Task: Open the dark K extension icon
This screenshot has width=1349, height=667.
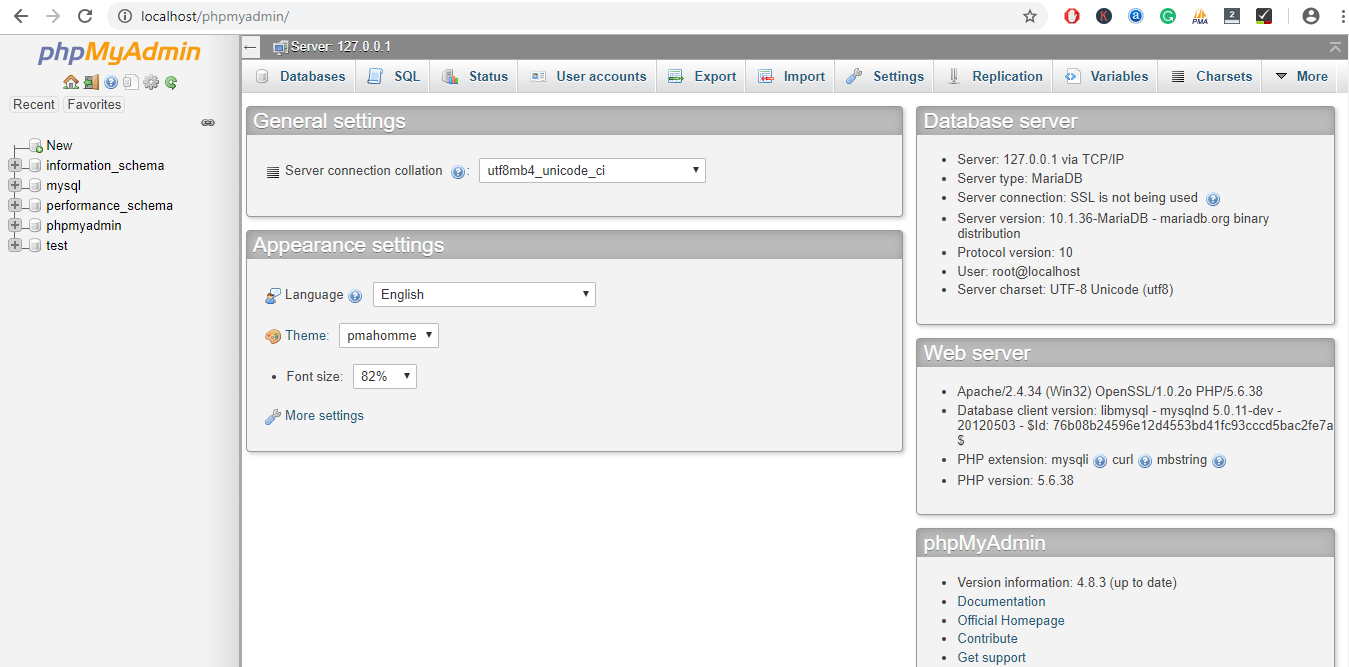Action: 1104,16
